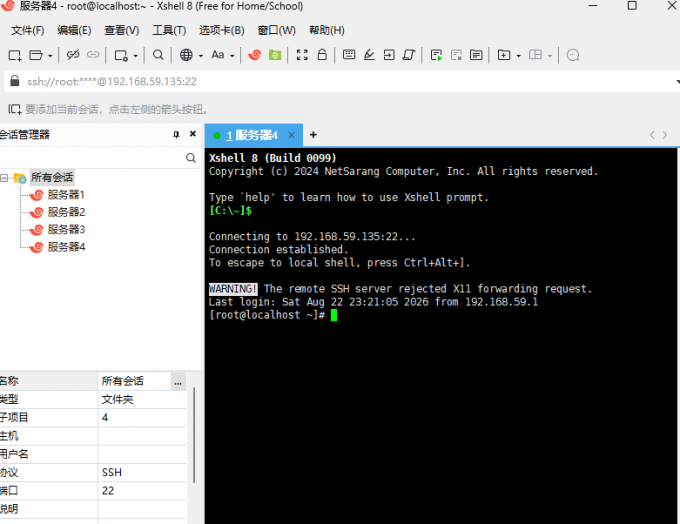This screenshot has height=524, width=680.
Task: Click the terminal prompt cursor area
Action: coord(333,315)
